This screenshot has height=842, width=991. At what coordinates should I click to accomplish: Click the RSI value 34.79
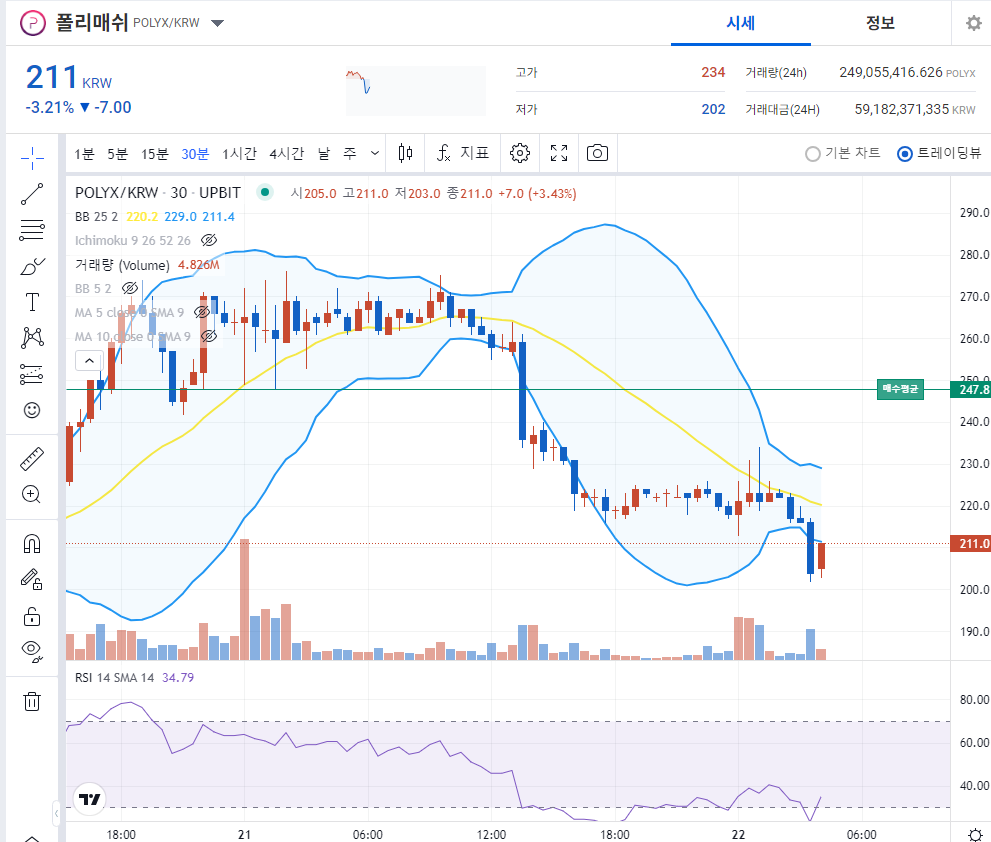[178, 678]
